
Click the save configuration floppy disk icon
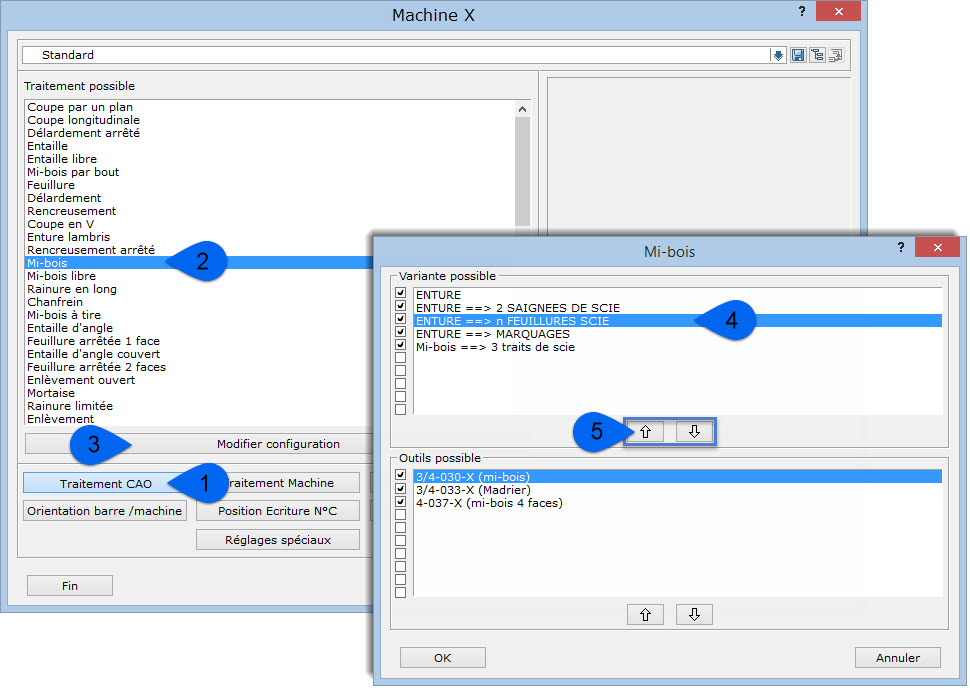(x=798, y=55)
